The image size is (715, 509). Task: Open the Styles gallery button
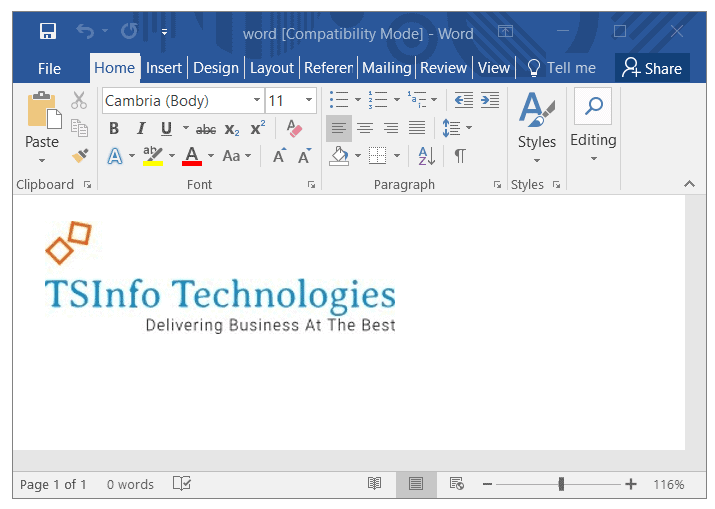[x=537, y=128]
